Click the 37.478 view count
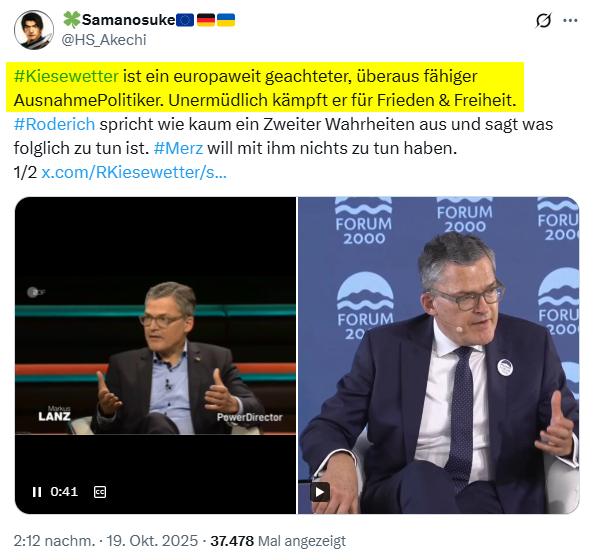This screenshot has width=590, height=555. tap(232, 541)
